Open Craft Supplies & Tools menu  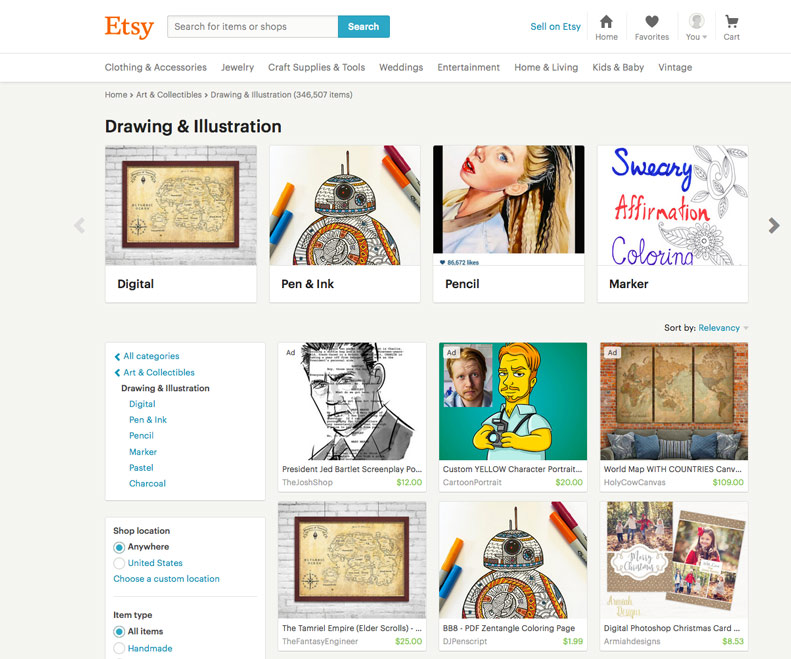[x=316, y=68]
